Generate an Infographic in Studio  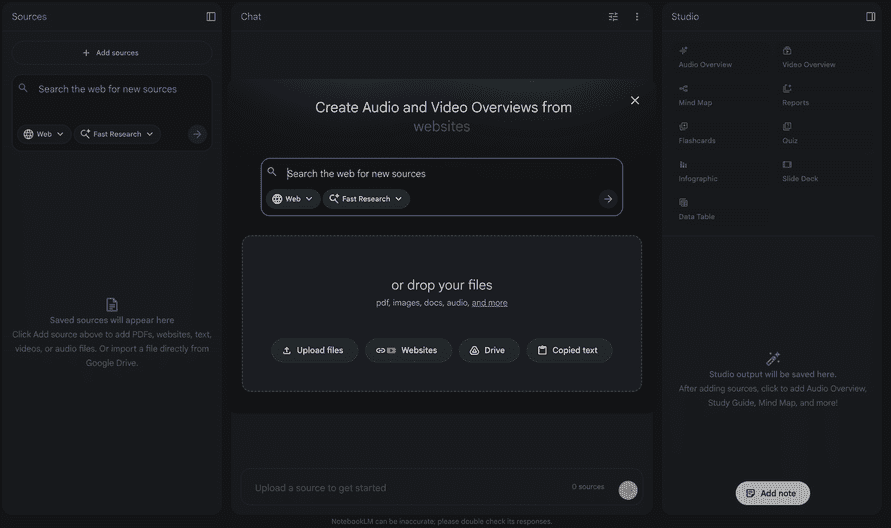719,172
